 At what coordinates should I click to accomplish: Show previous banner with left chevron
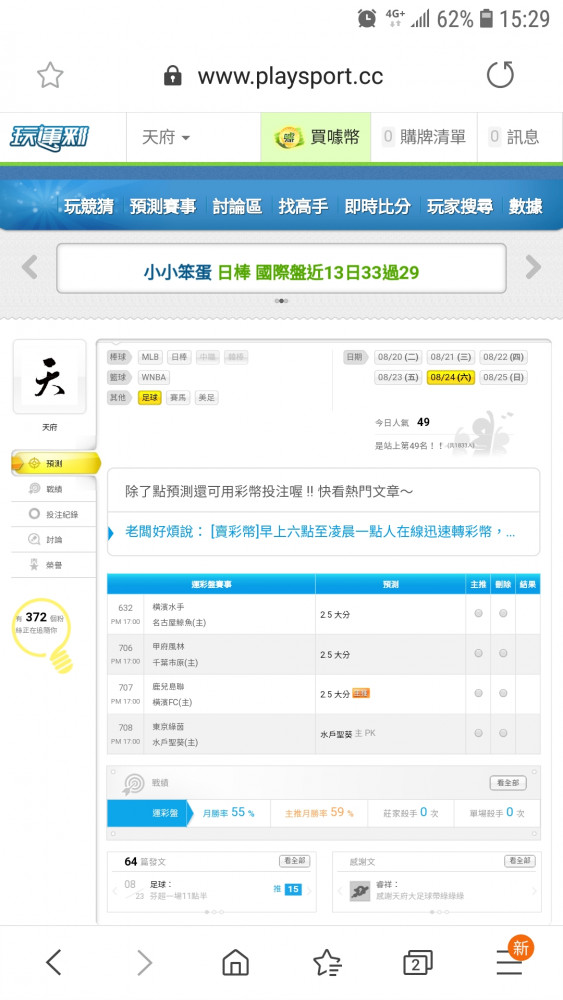click(x=30, y=267)
